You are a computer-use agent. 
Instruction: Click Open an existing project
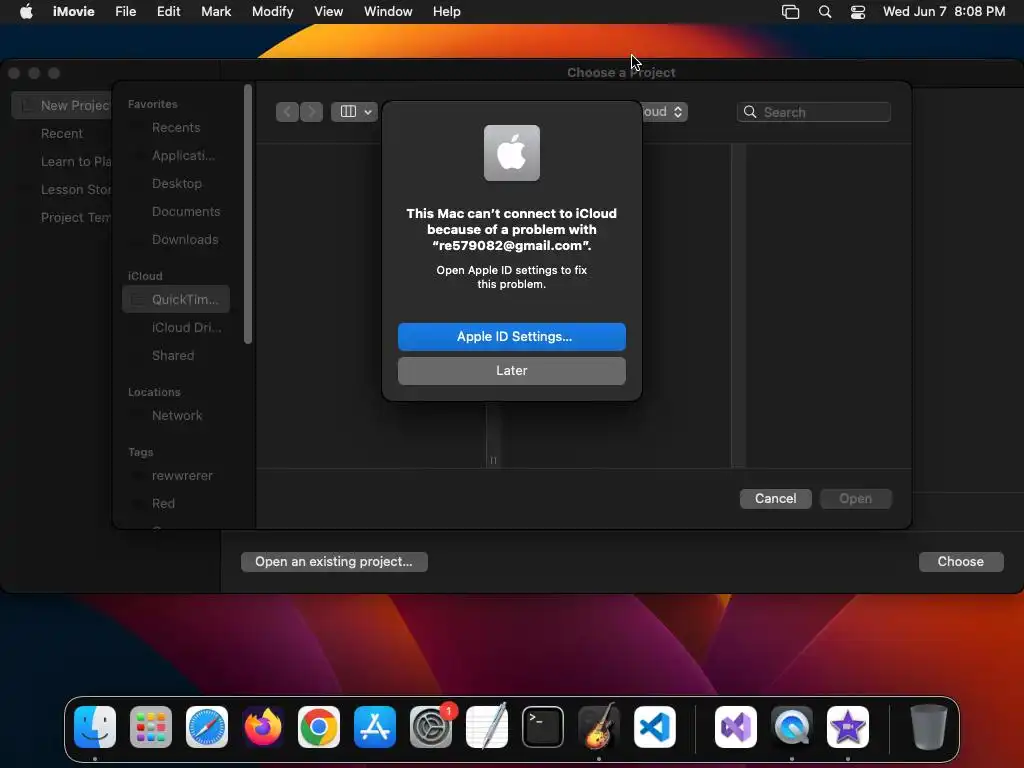point(334,562)
